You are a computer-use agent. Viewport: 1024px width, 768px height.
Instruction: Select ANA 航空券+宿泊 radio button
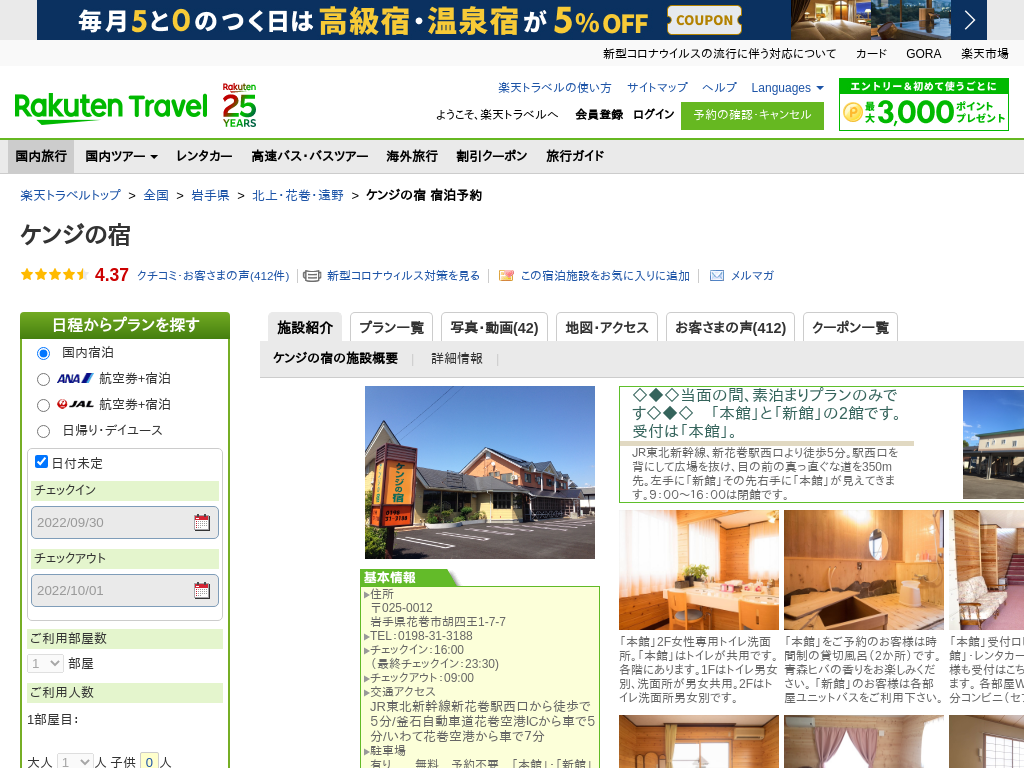coord(43,379)
